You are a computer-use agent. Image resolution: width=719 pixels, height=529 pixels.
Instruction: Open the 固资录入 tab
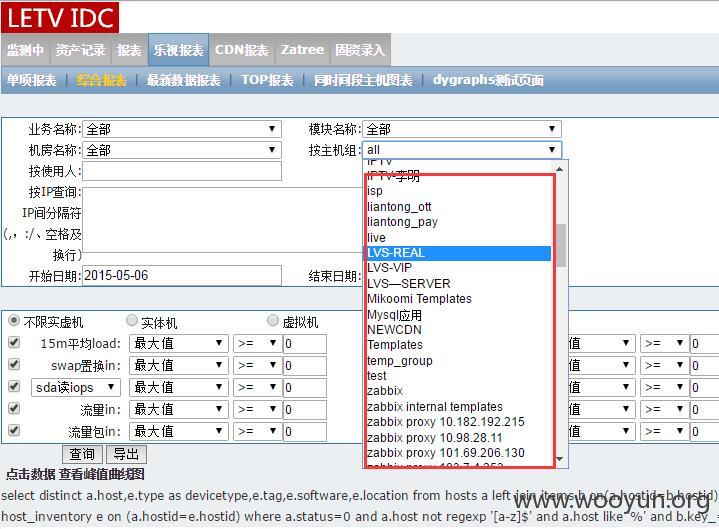click(360, 50)
